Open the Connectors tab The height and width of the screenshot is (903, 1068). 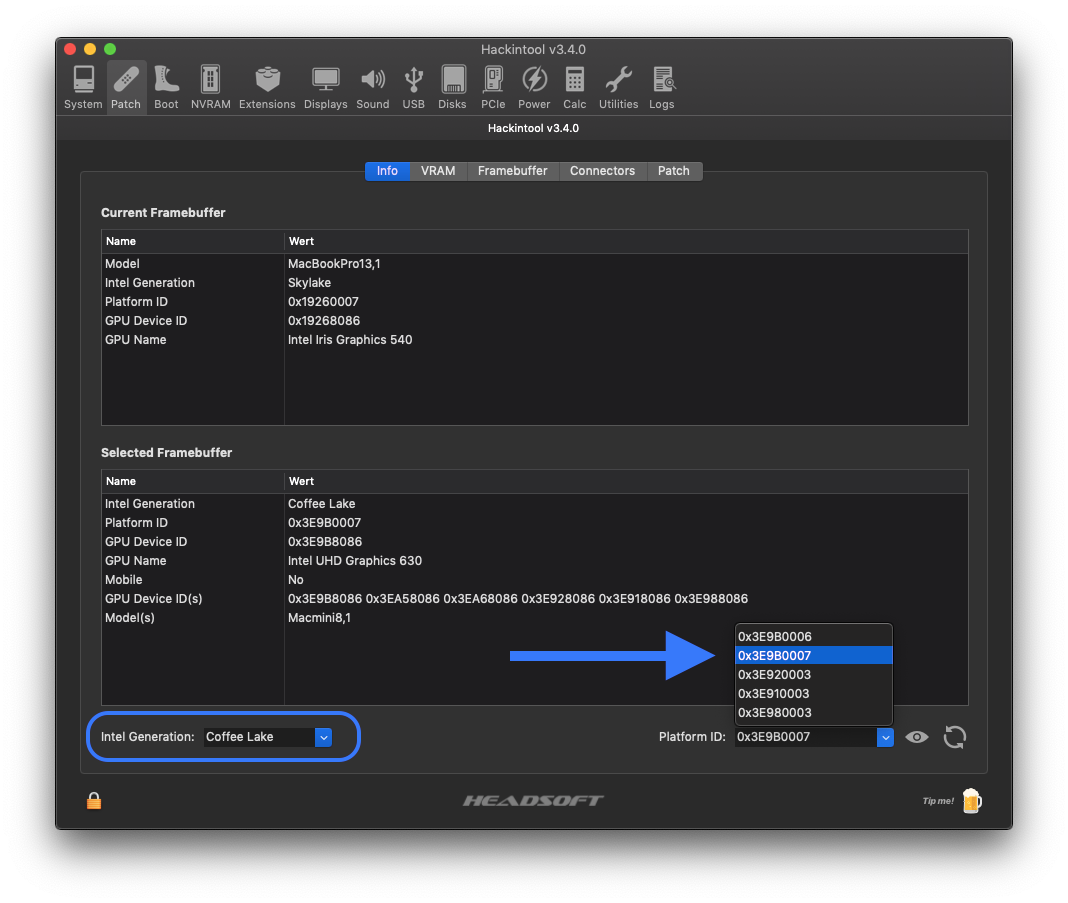pos(602,171)
